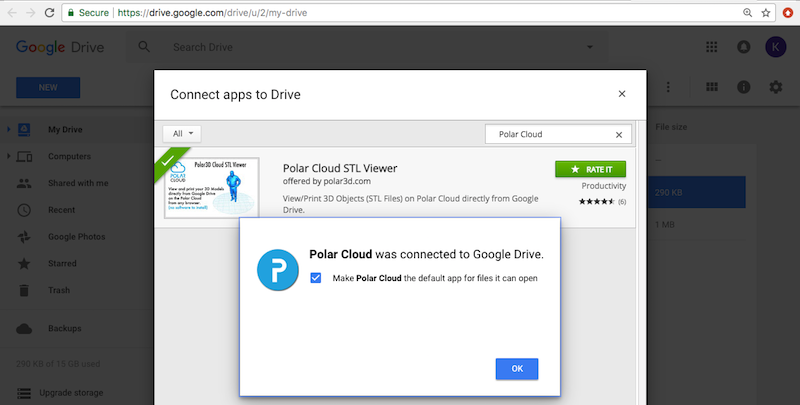
Task: Click the Search Drive magnifier icon
Action: coord(144,47)
